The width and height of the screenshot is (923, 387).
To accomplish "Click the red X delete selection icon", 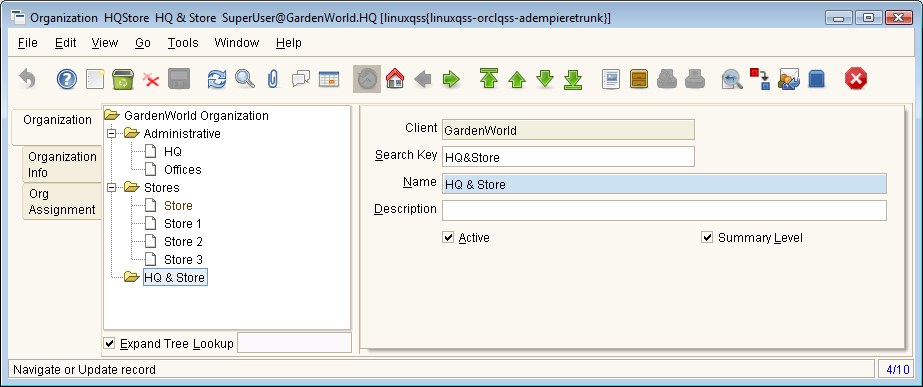I will coord(151,80).
